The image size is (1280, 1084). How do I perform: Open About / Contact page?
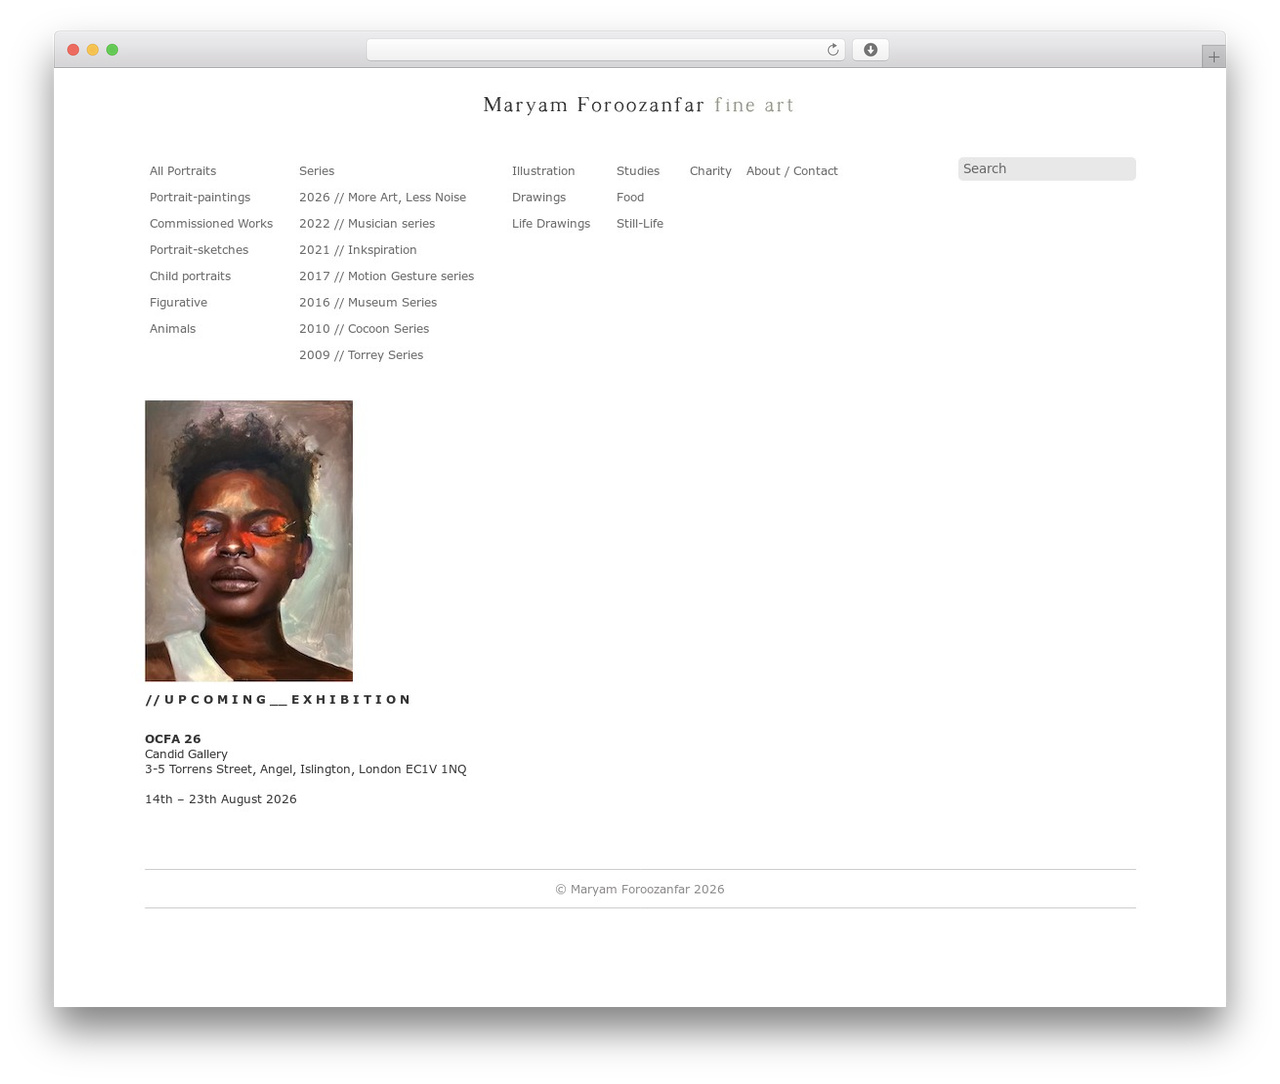[792, 171]
